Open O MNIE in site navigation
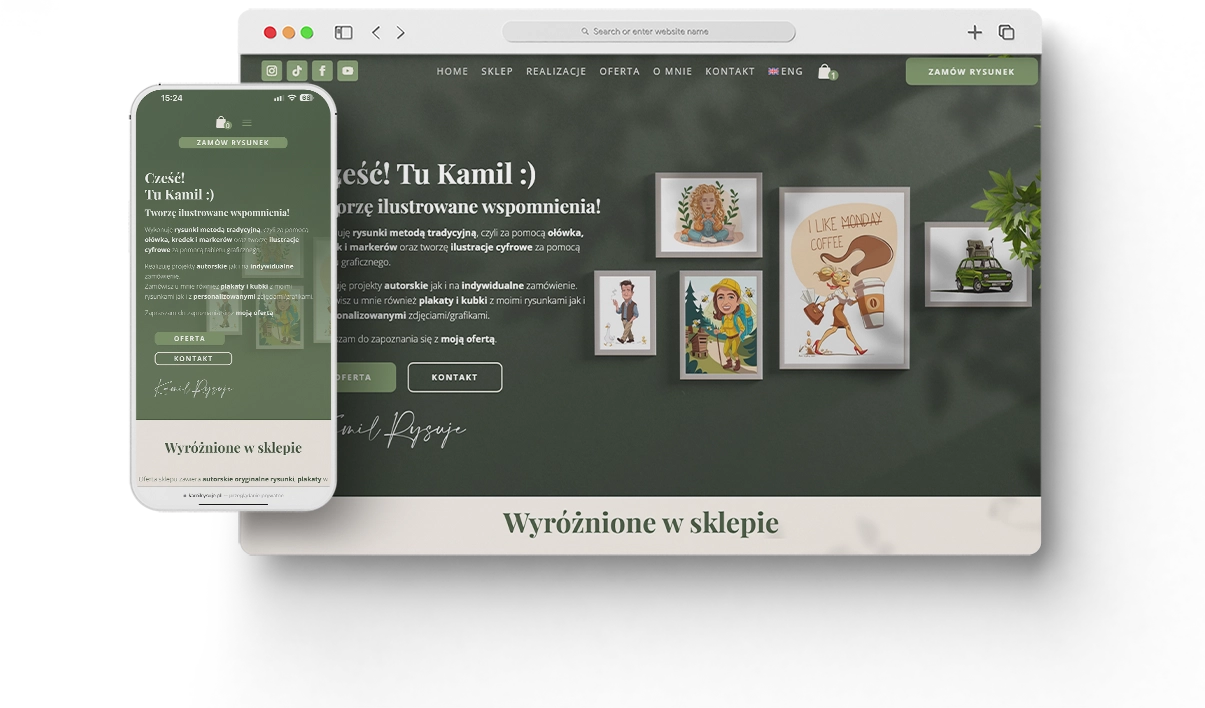The height and width of the screenshot is (708, 1205). (673, 72)
